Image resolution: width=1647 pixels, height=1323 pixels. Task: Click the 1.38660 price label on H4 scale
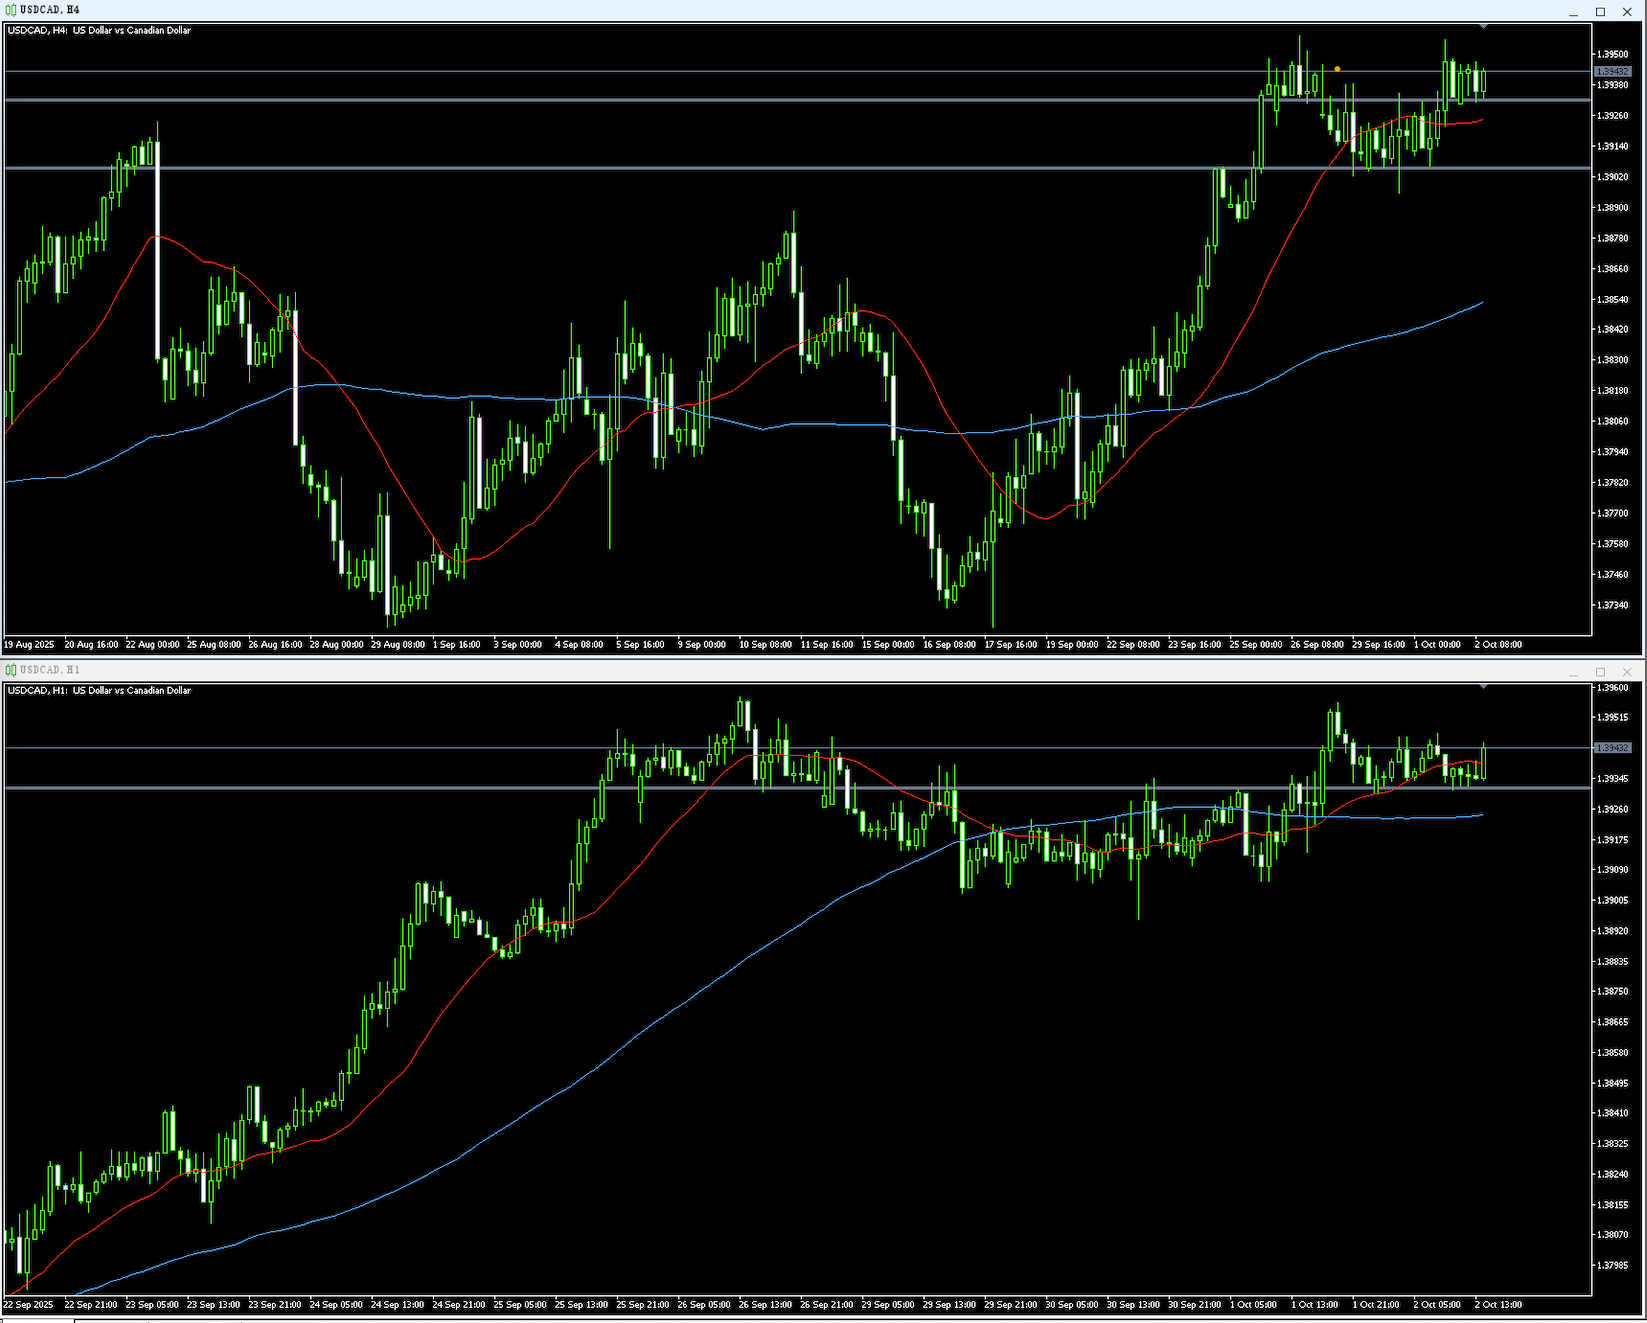tap(1613, 269)
